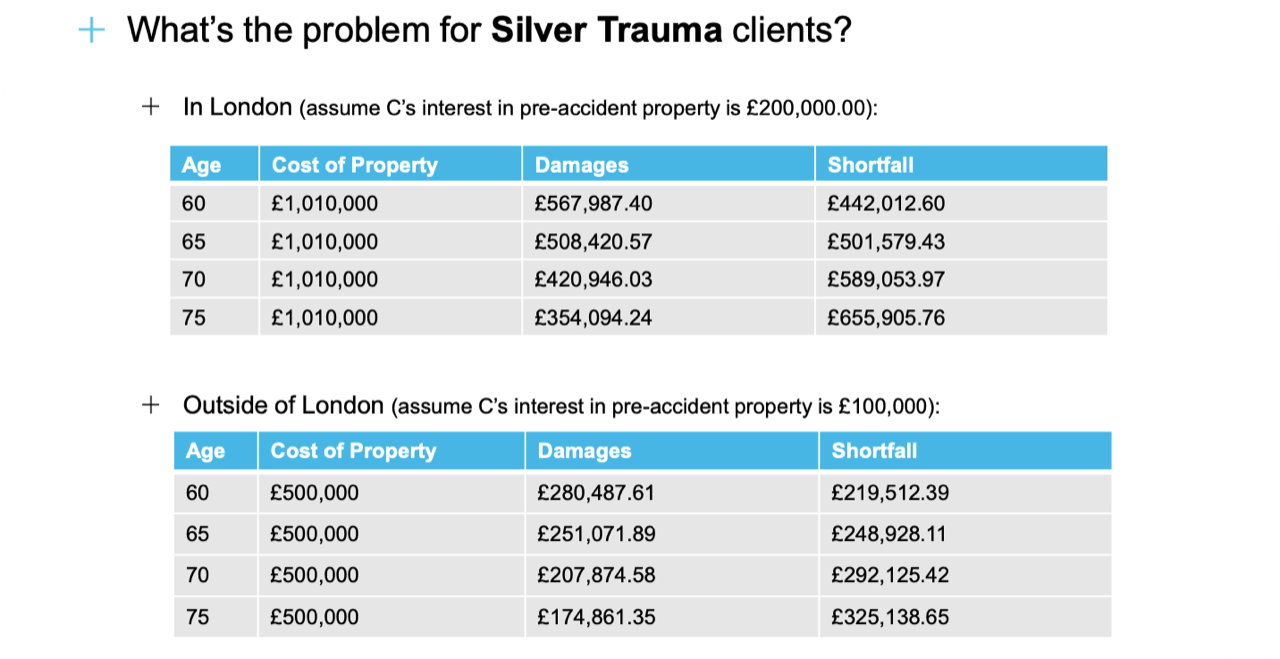The width and height of the screenshot is (1280, 659).
Task: Click the Shortfall header in the London table
Action: (x=870, y=165)
